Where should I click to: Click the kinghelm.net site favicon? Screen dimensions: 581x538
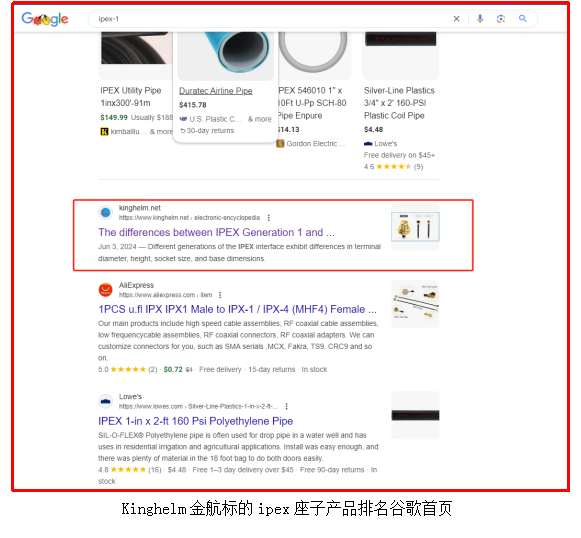[x=106, y=212]
